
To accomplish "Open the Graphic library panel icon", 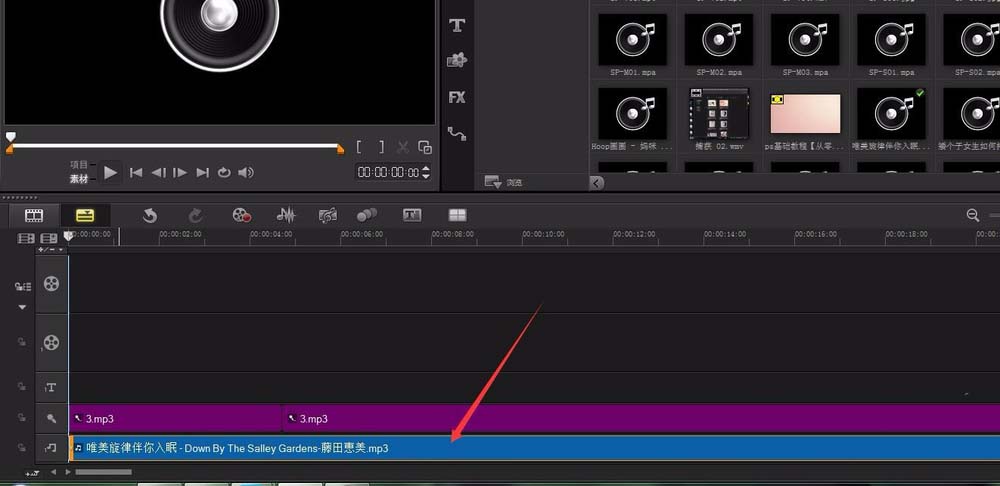I will point(457,60).
